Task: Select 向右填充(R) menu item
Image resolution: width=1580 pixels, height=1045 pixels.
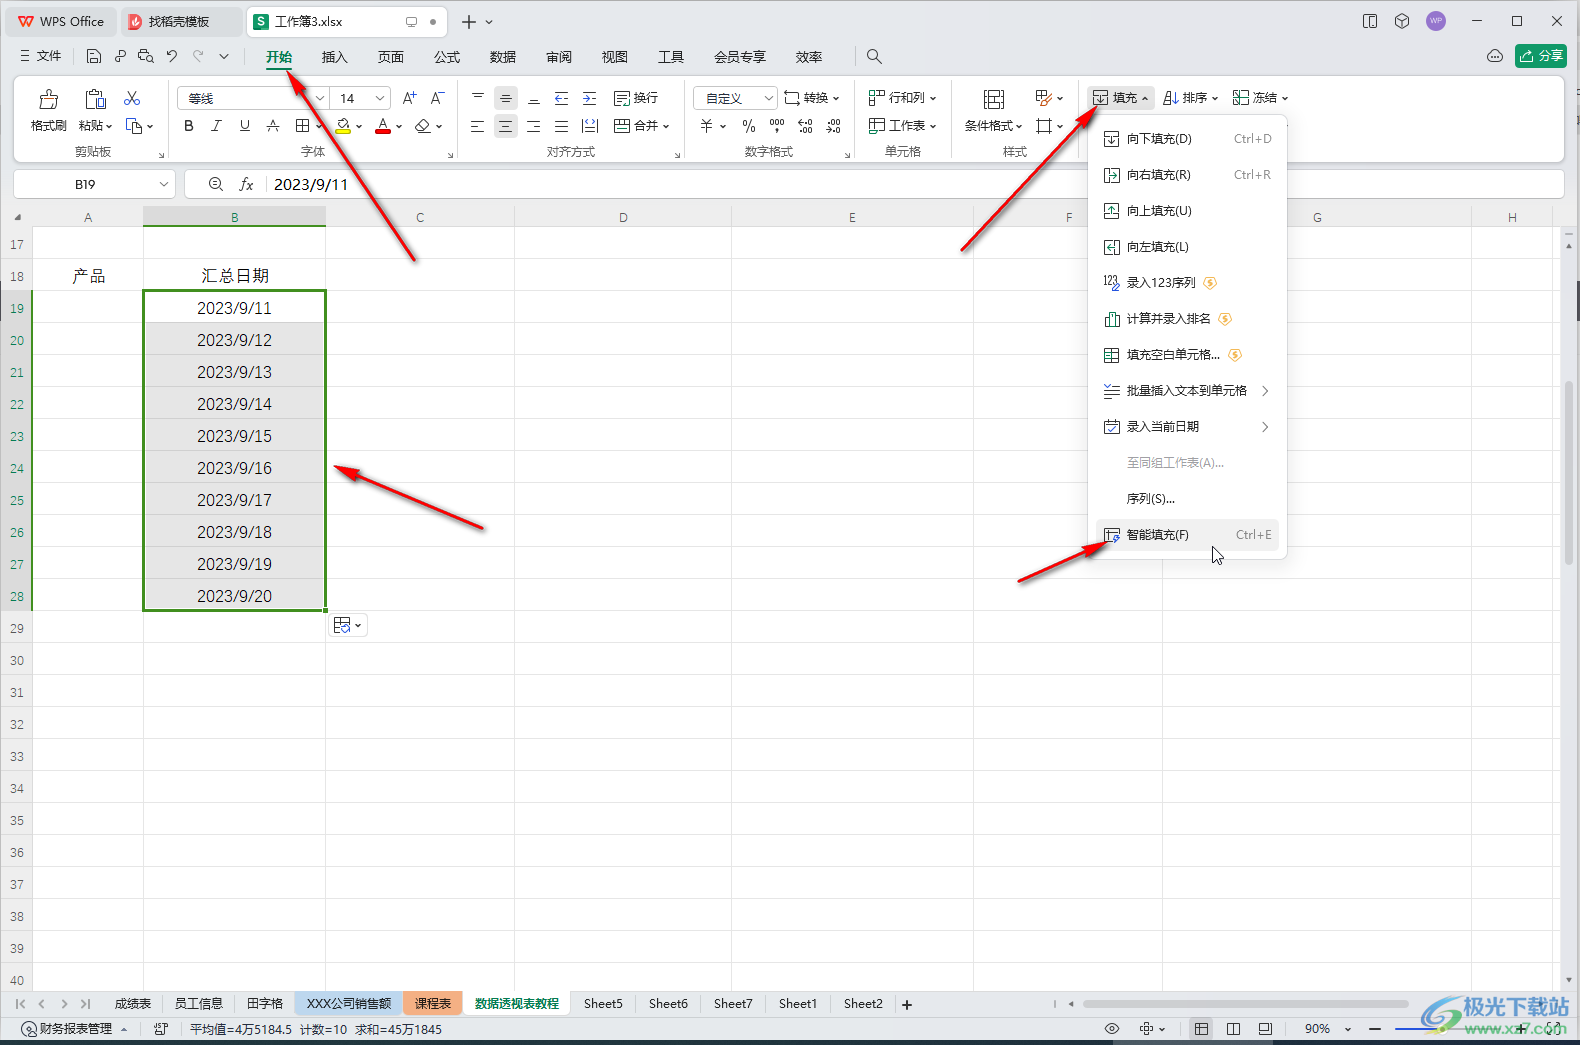Action: [x=1187, y=175]
